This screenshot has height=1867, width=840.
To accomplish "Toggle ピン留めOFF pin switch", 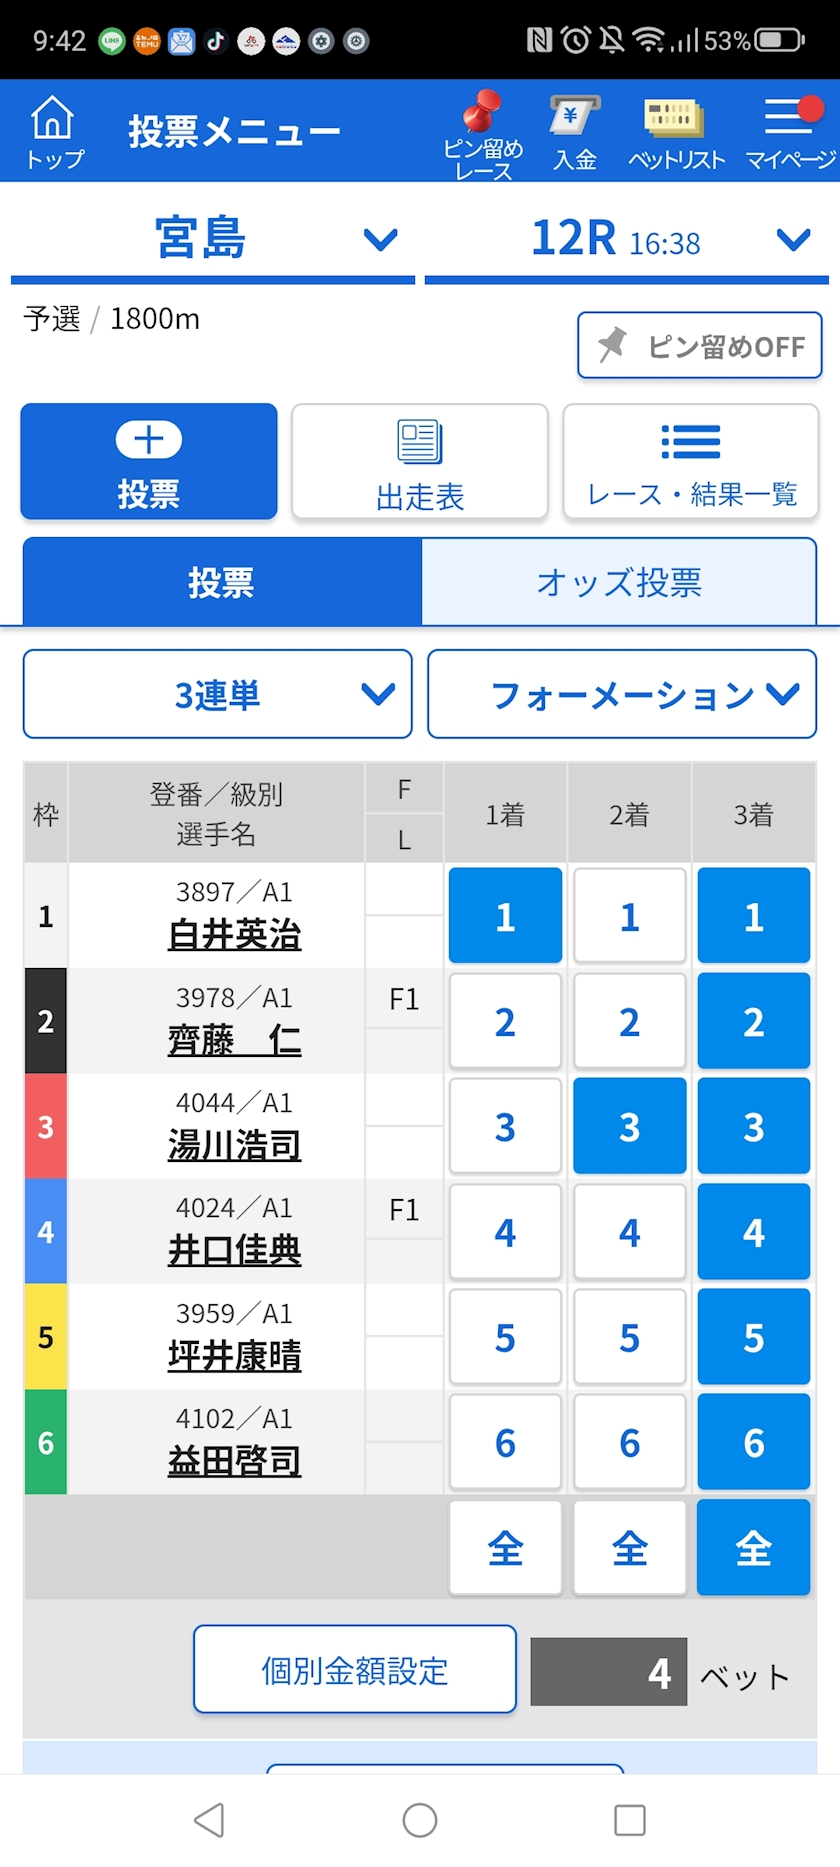I will coord(700,345).
